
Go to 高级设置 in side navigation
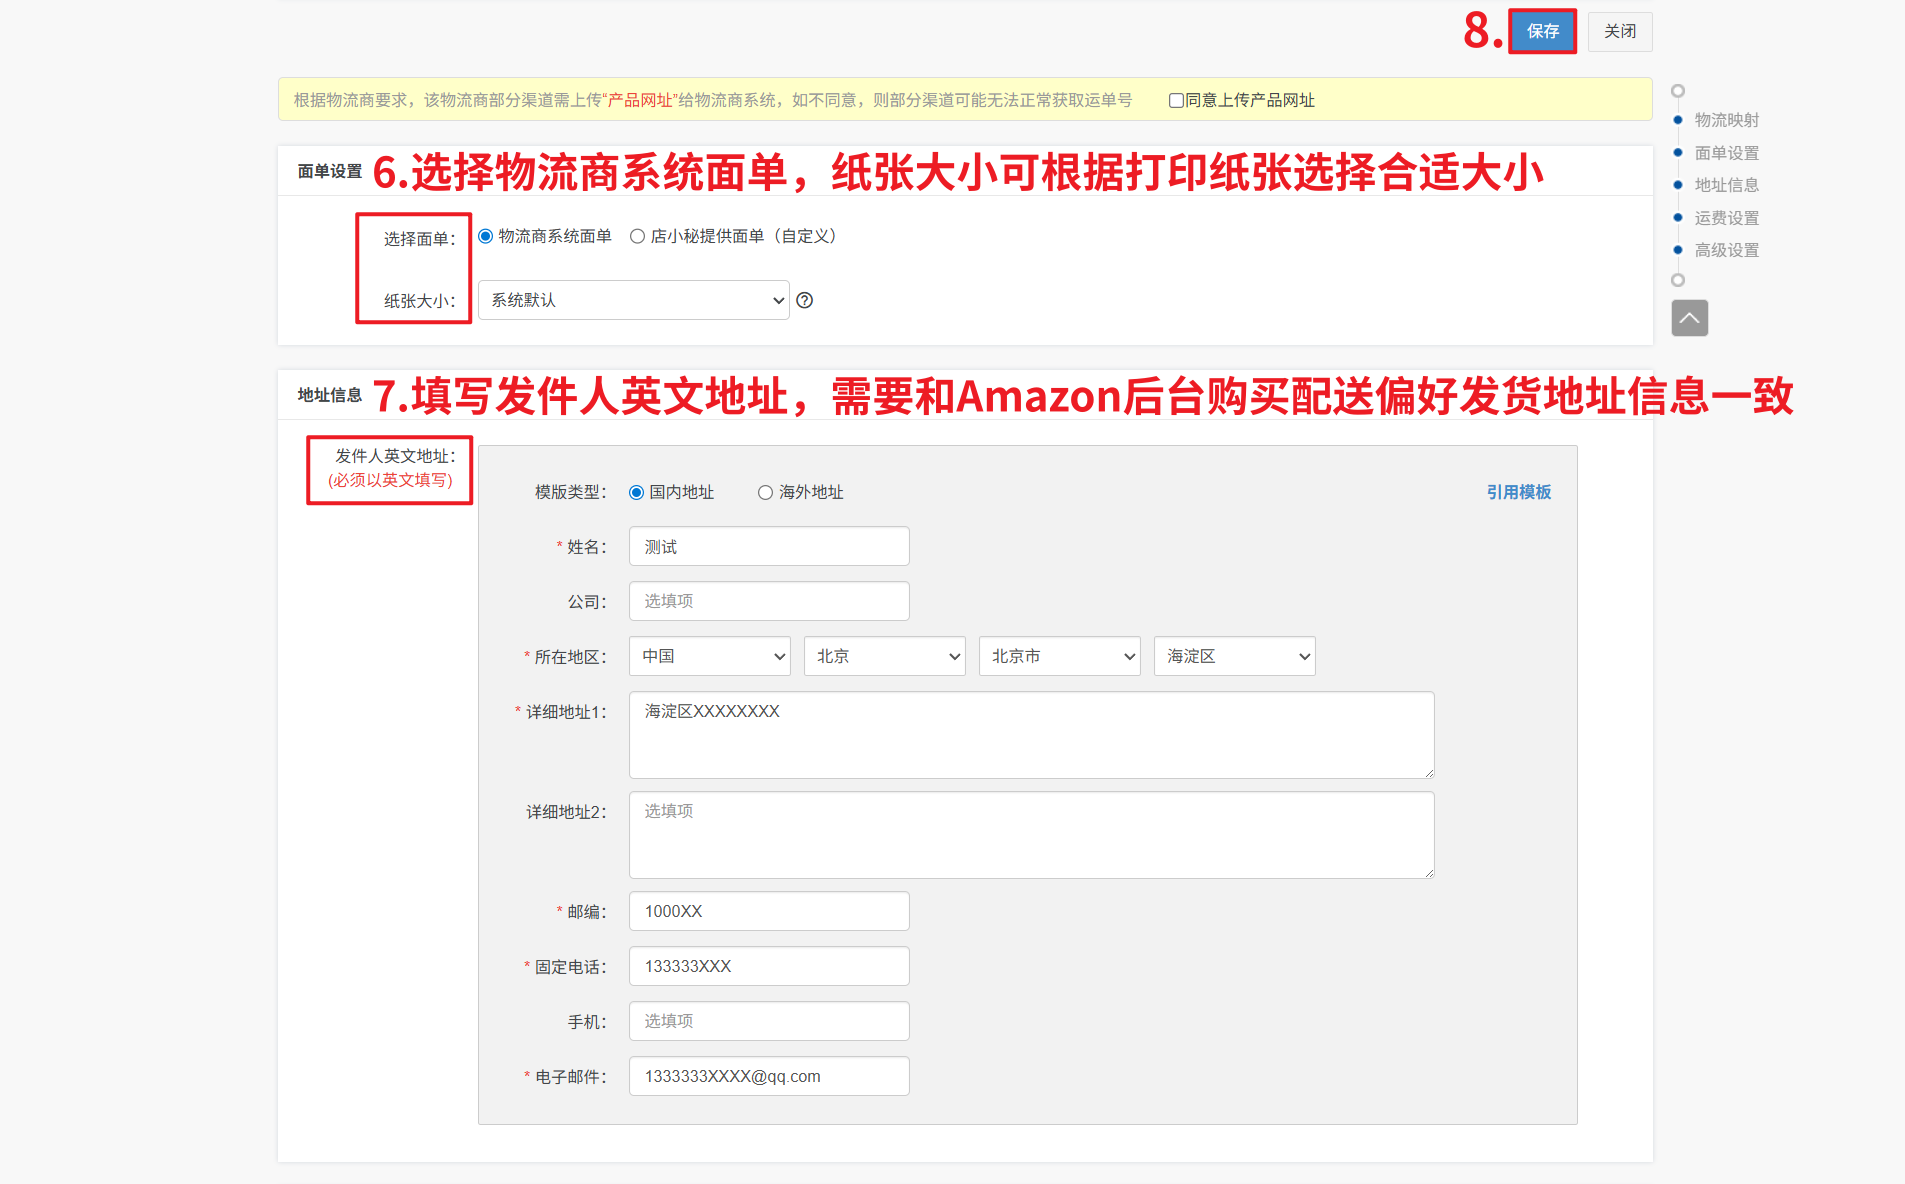[x=1726, y=250]
